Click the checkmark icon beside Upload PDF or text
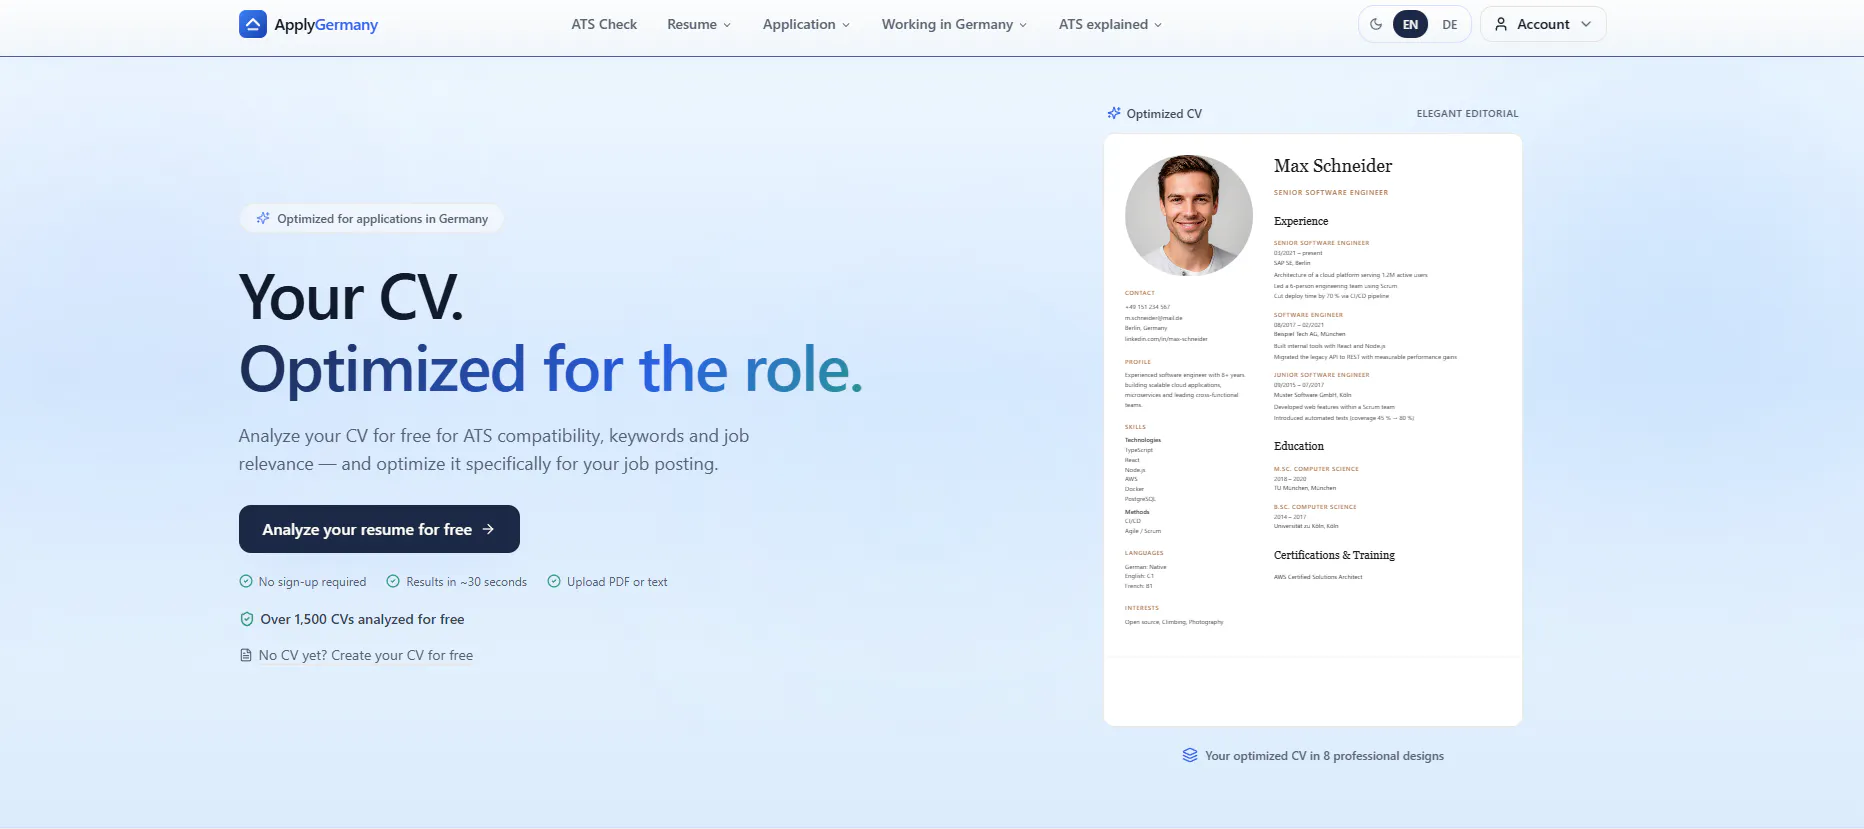This screenshot has width=1864, height=829. coord(554,581)
